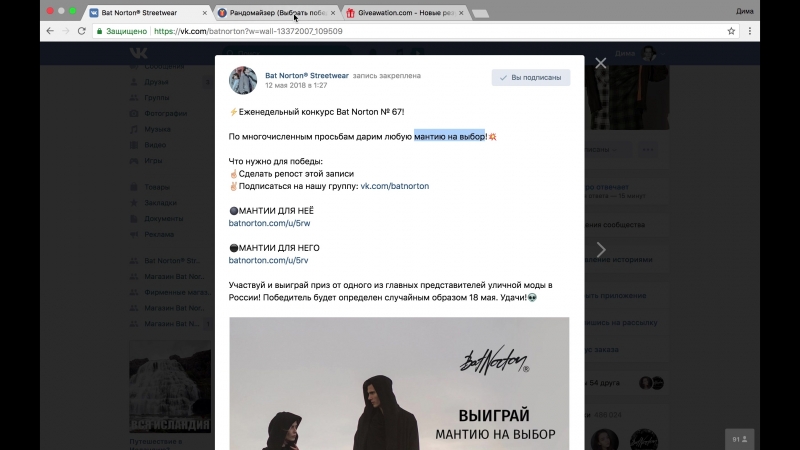The width and height of the screenshot is (800, 450).
Task: Click the Bat Norton® Streetwear author name
Action: coord(307,76)
